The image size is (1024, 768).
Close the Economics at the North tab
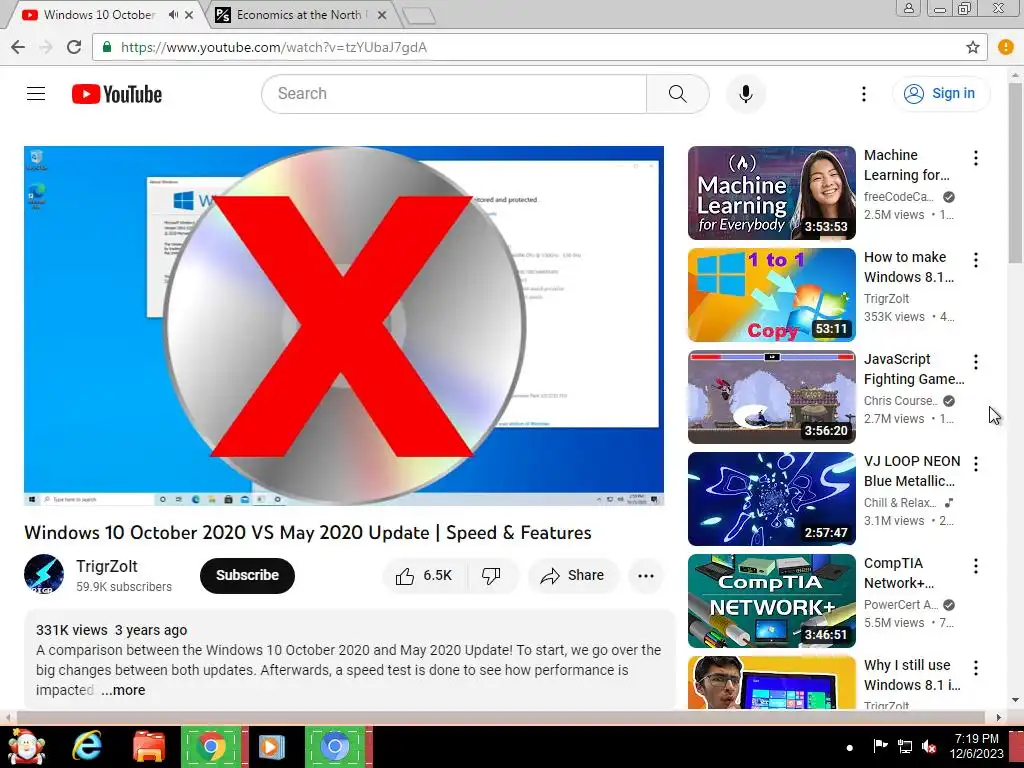point(383,14)
